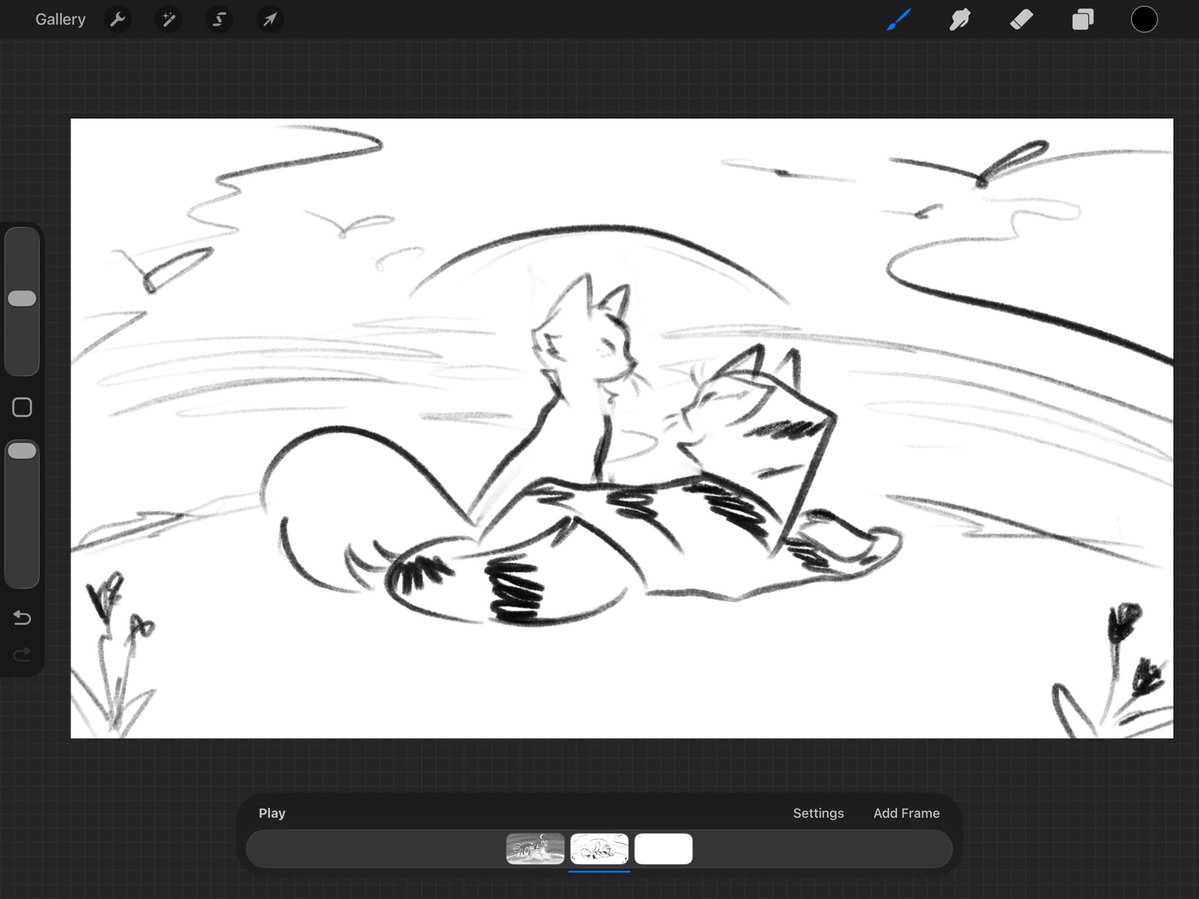Select the Transform arrow tool
Viewport: 1199px width, 899px height.
coord(269,19)
